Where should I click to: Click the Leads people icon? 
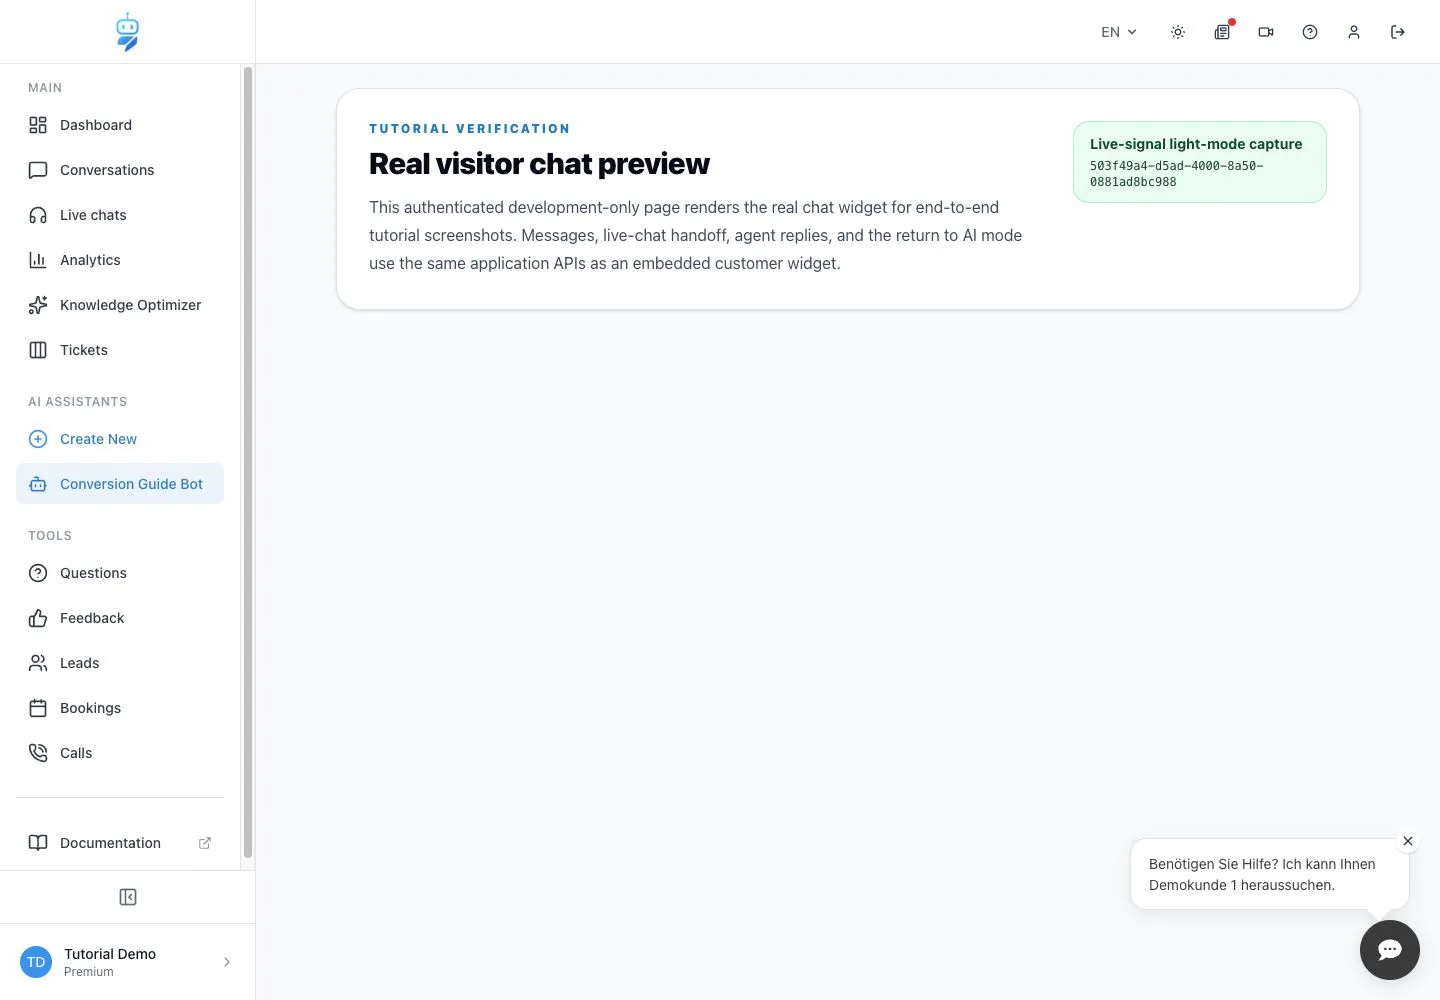pos(38,663)
